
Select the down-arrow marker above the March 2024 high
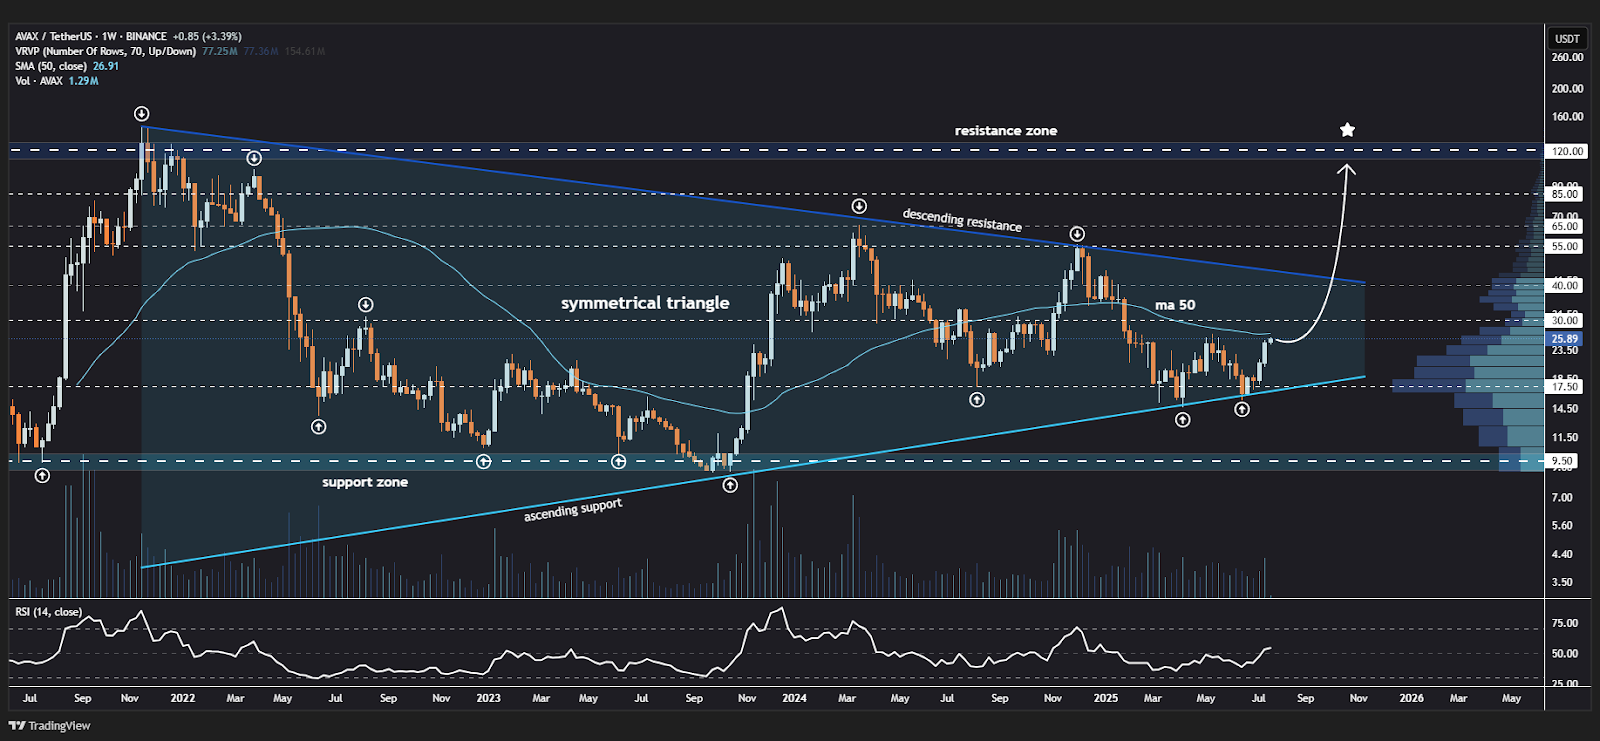tap(859, 206)
